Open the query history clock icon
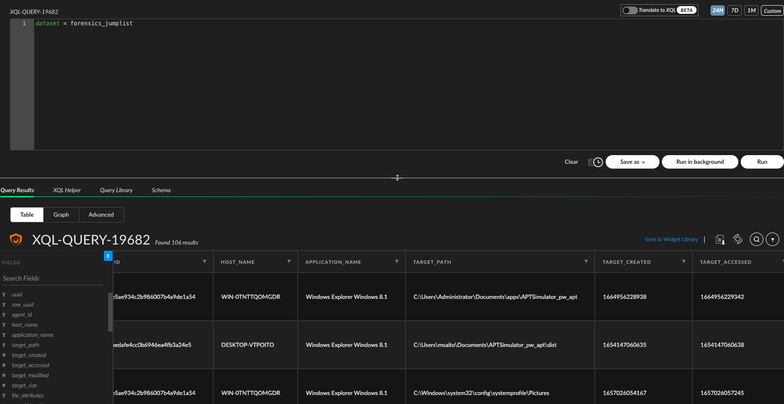The width and height of the screenshot is (784, 404). 597,162
